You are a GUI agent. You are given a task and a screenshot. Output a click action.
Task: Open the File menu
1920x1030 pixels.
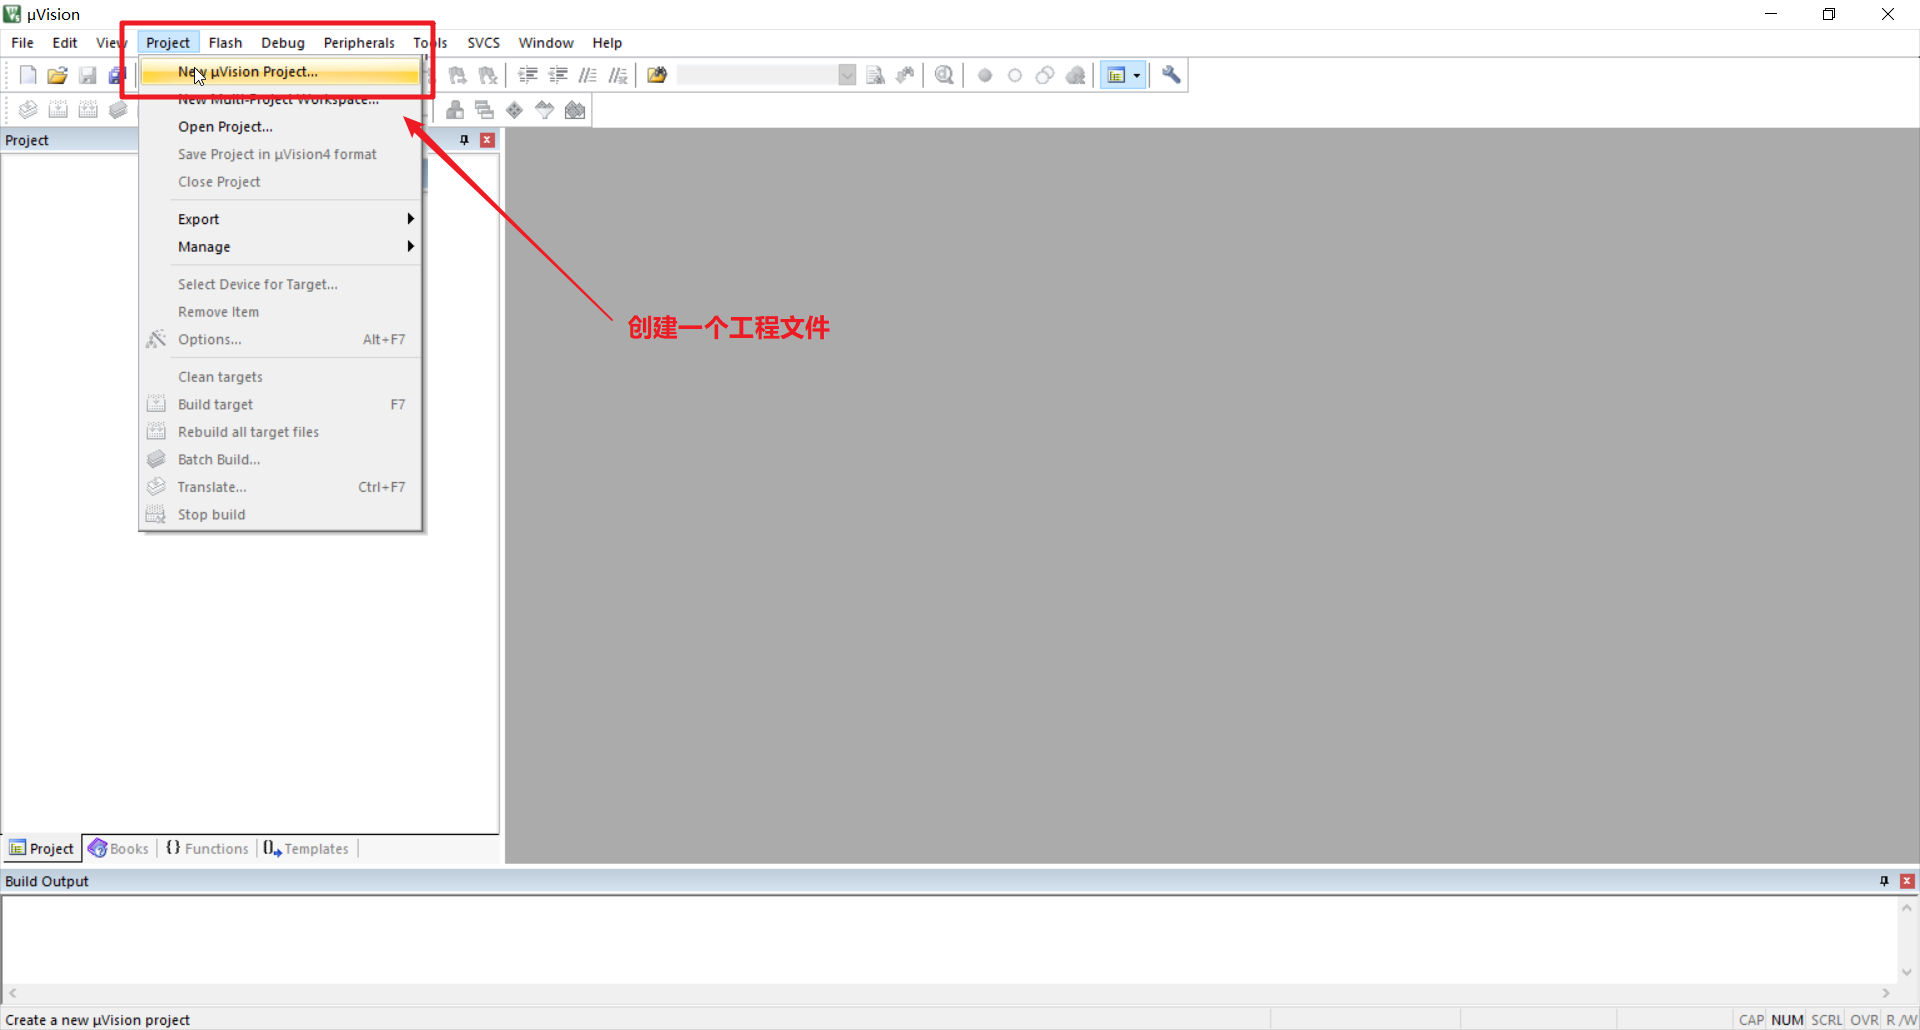[22, 43]
